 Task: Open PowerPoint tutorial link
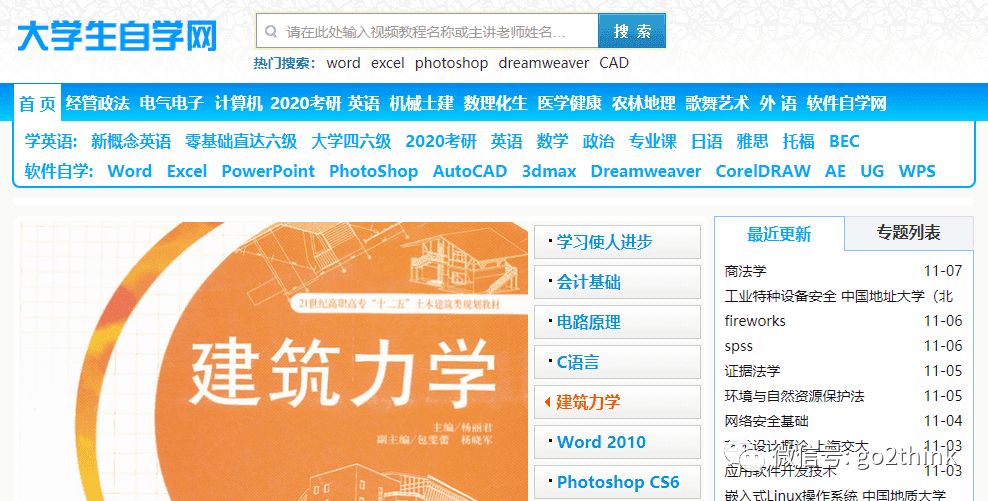pos(268,171)
